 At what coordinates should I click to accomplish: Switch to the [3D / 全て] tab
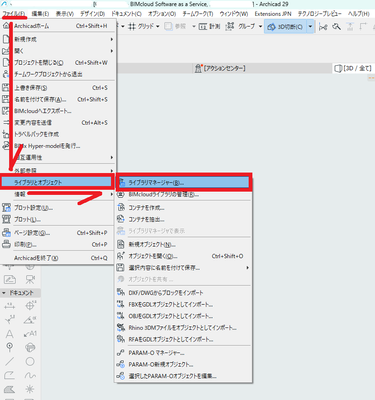point(353,68)
